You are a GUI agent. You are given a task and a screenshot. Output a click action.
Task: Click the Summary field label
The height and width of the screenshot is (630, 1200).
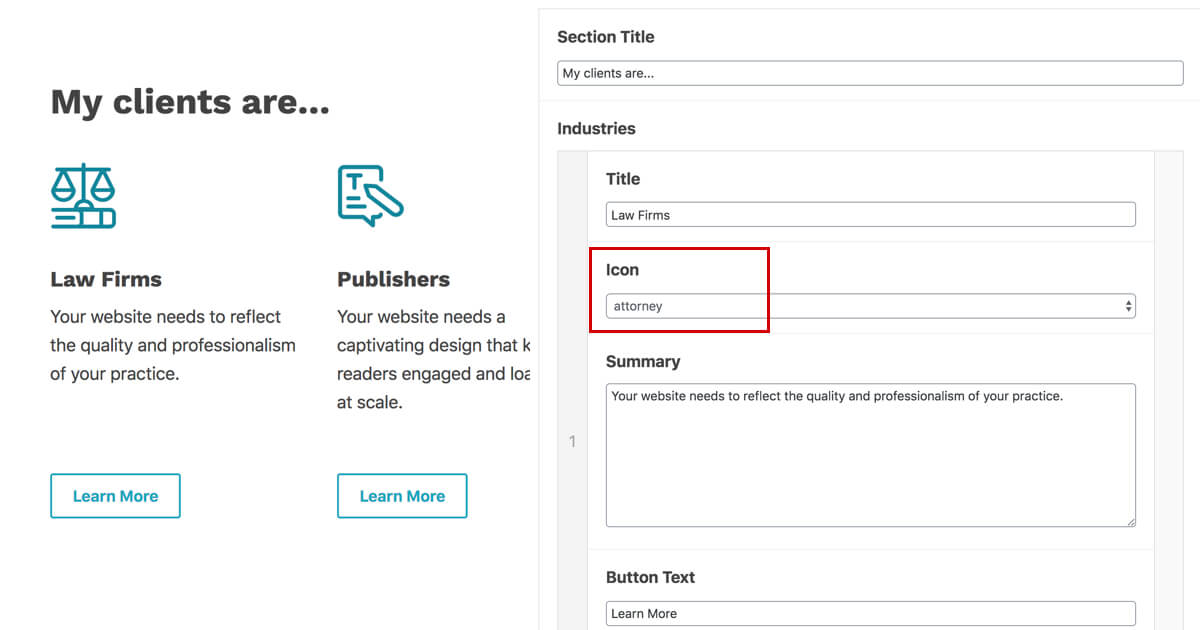643,361
